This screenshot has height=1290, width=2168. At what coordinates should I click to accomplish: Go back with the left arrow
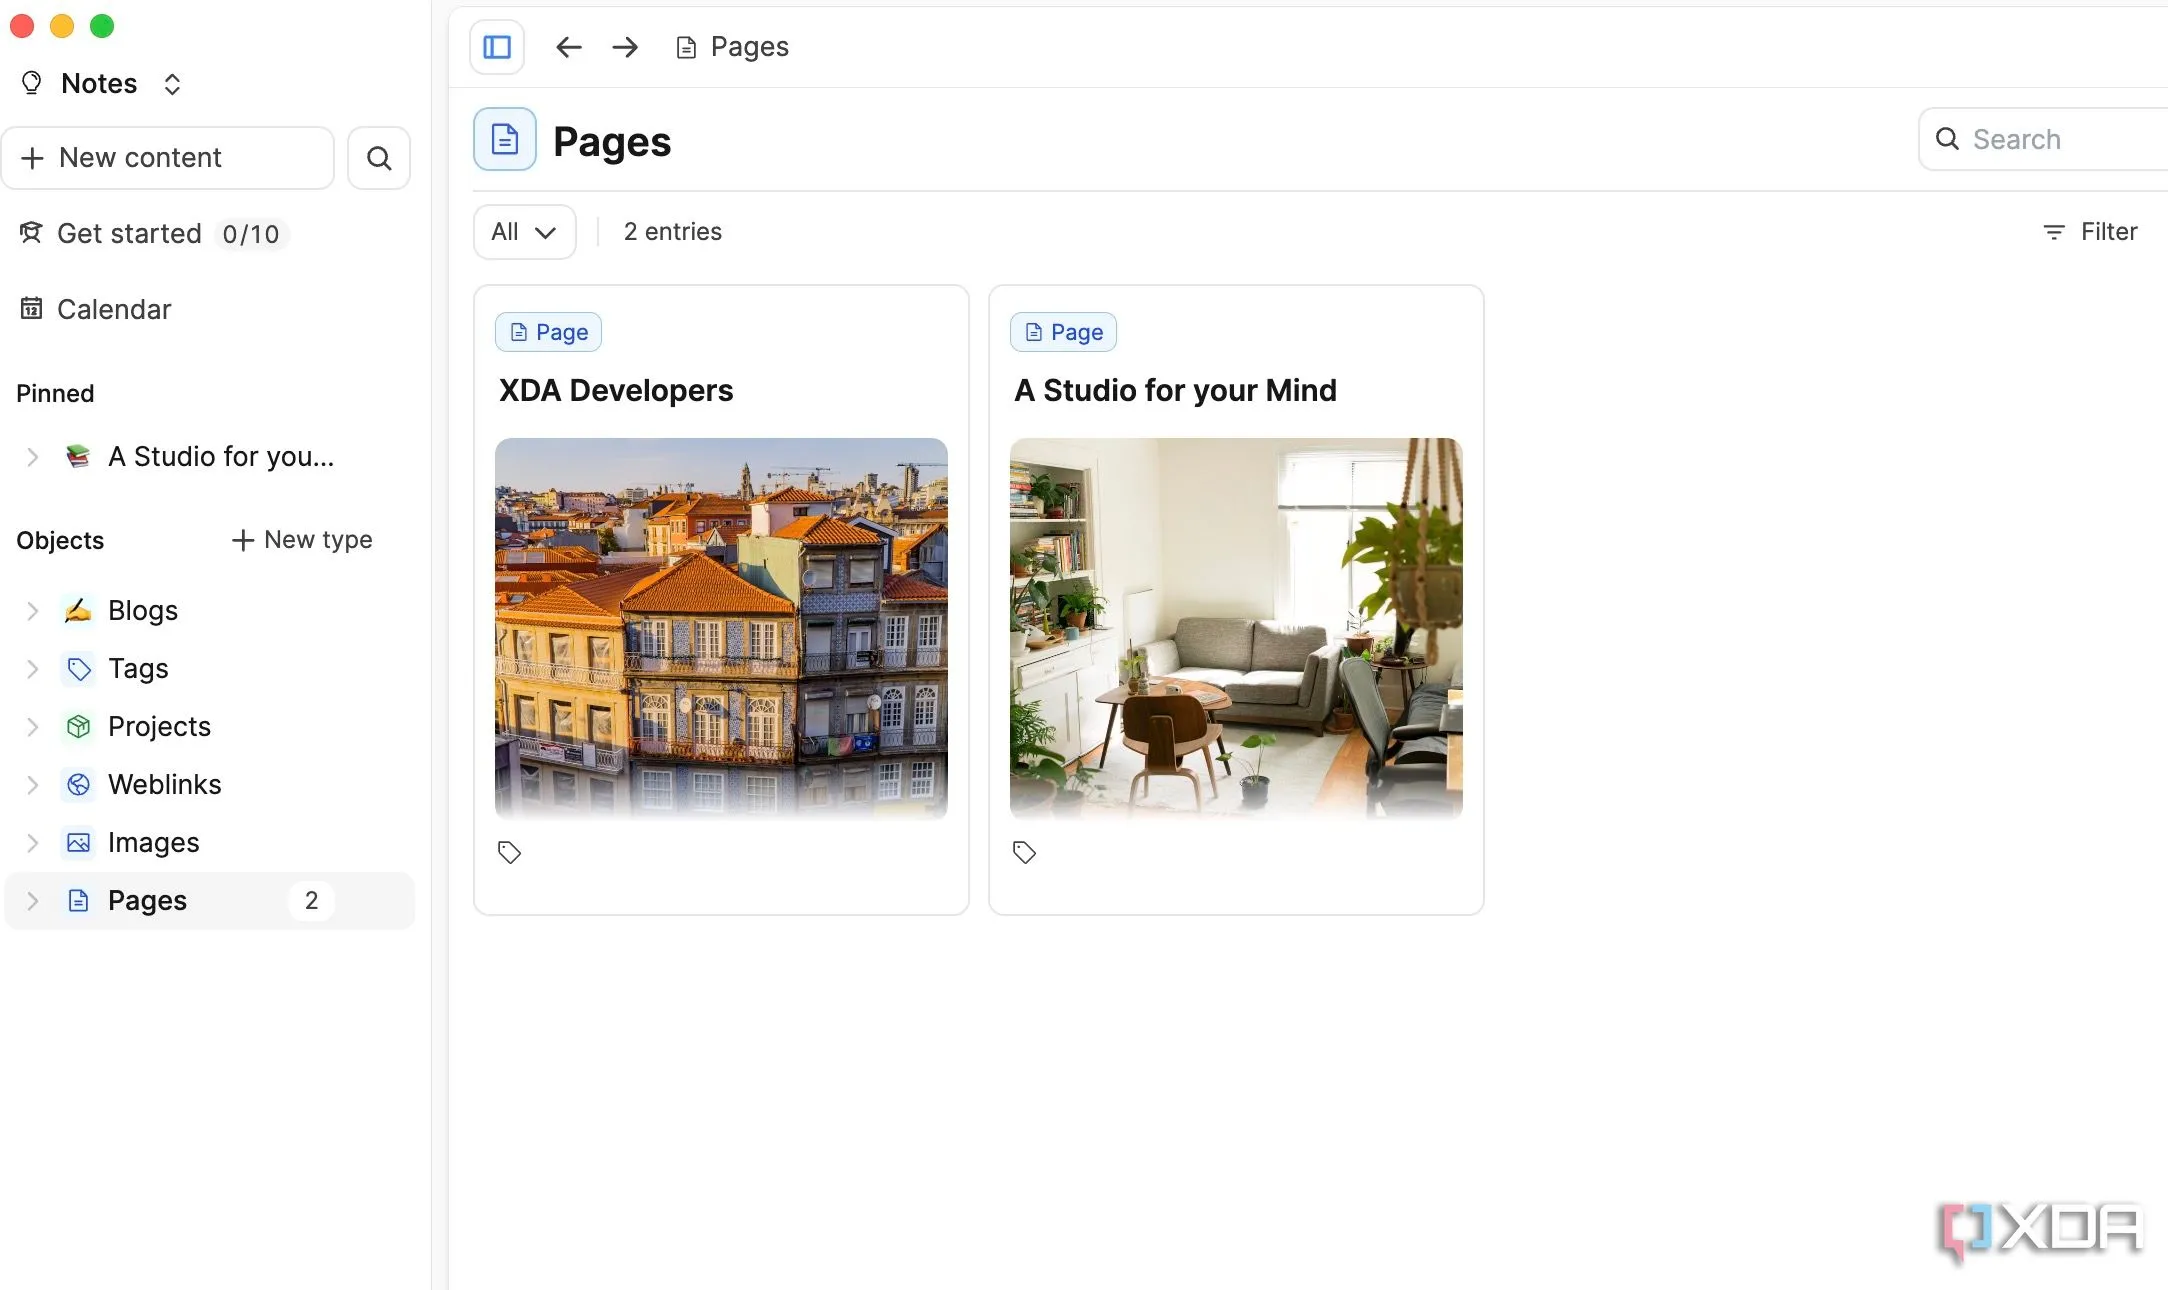tap(568, 47)
